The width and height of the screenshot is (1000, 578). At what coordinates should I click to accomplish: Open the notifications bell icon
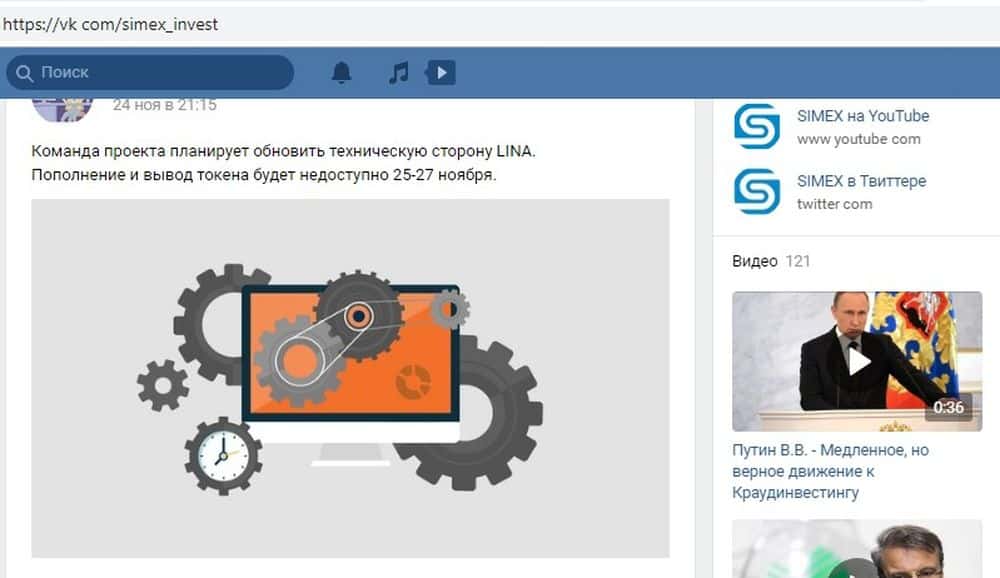click(342, 73)
